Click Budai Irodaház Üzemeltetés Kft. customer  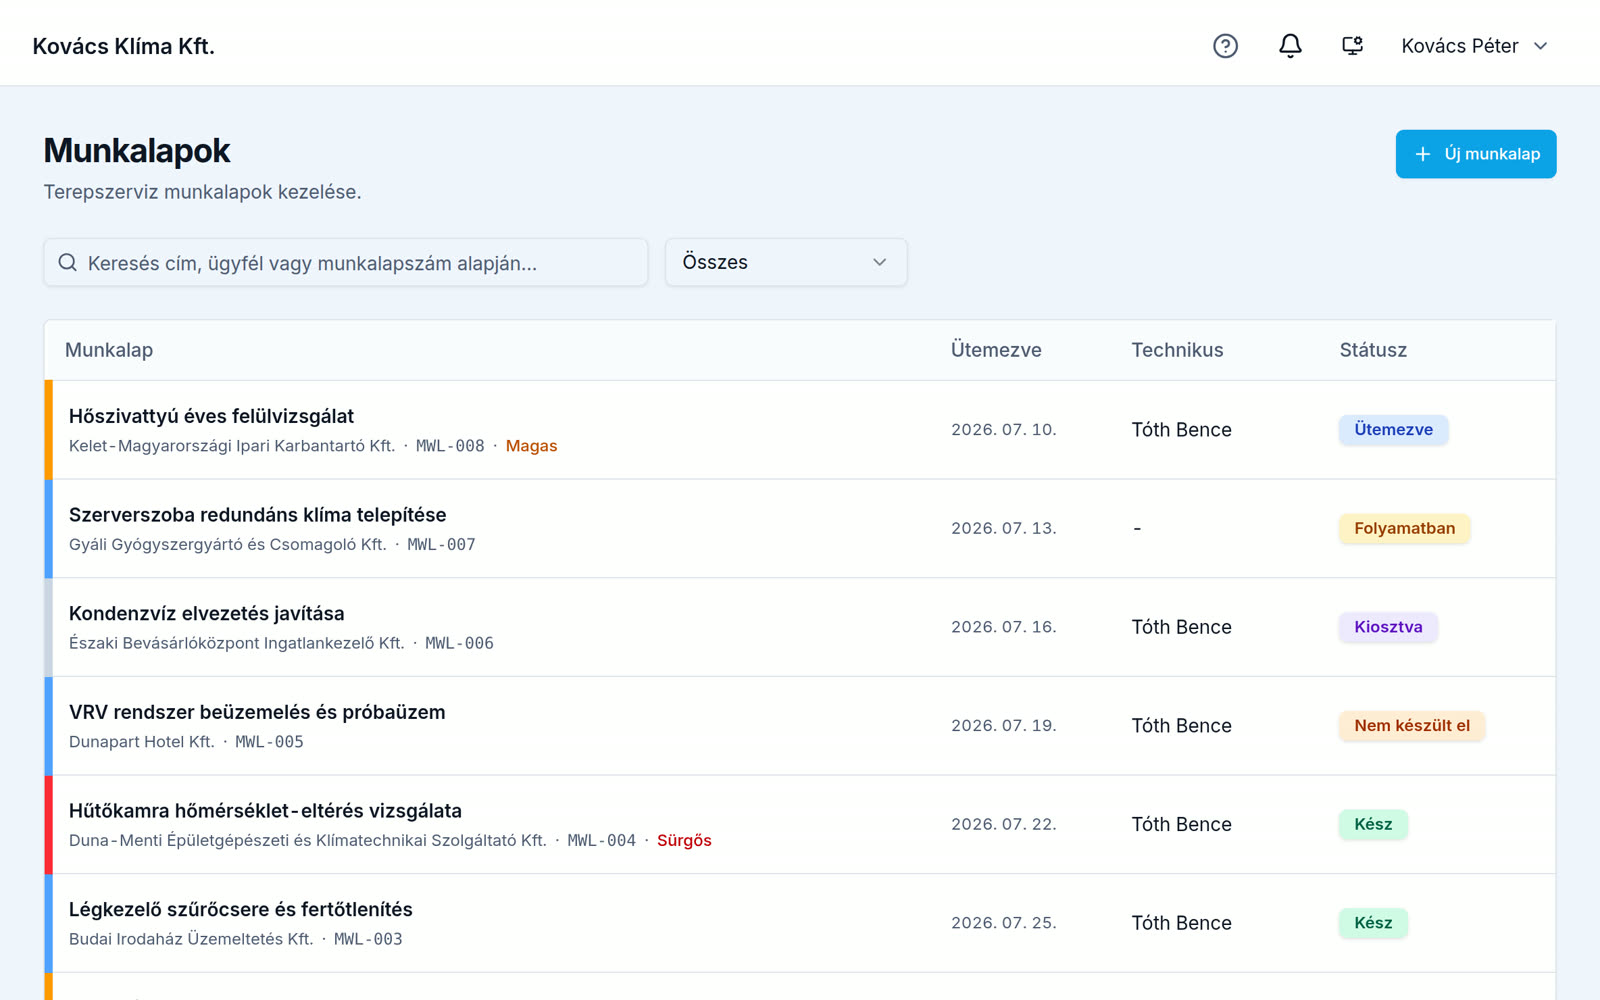(191, 939)
